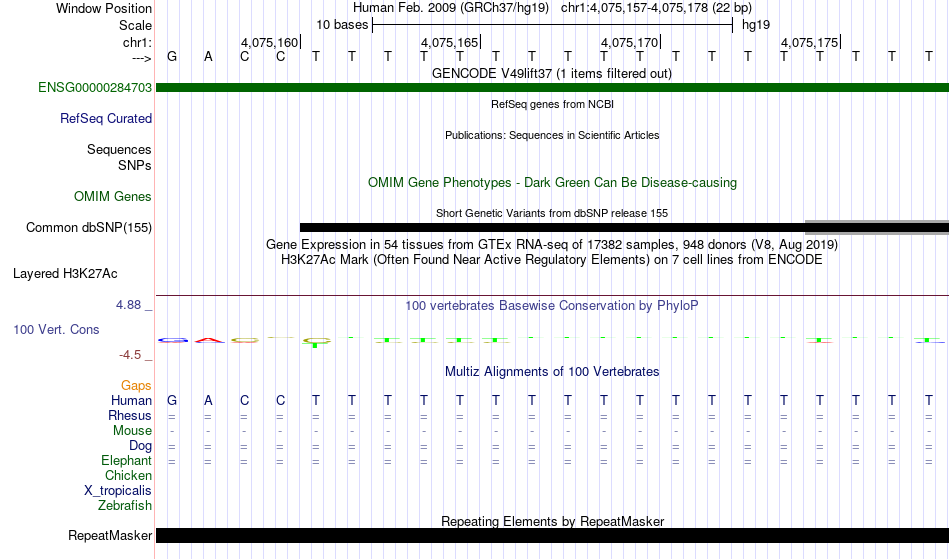Click the RepeatMasker track label

pyautogui.click(x=110, y=535)
